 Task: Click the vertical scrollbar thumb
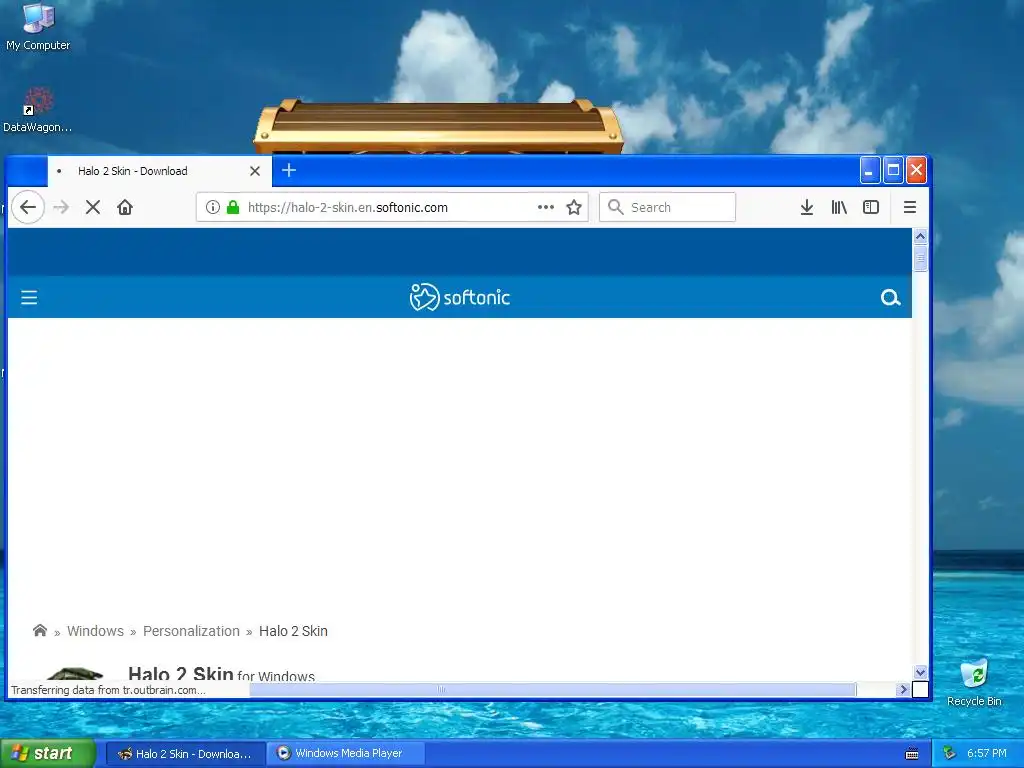point(920,257)
